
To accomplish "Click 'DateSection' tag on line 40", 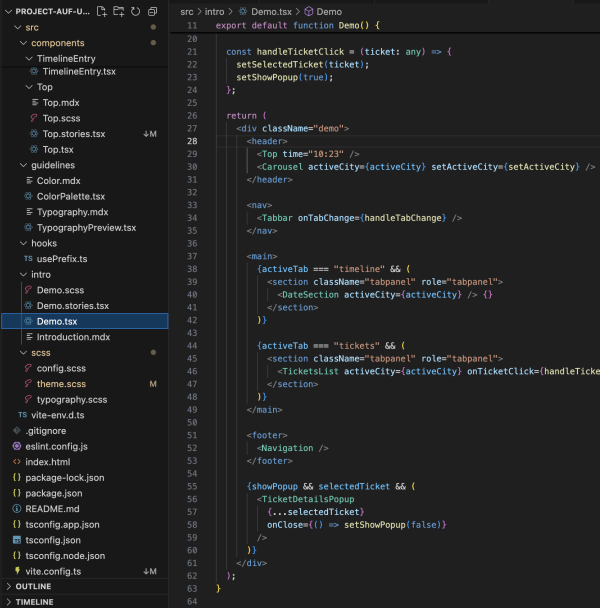I will click(x=310, y=295).
